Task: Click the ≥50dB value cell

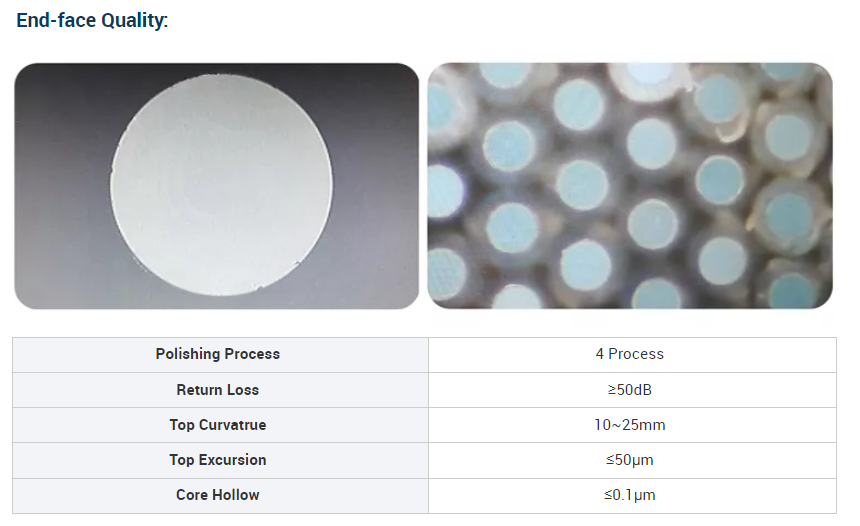Action: 630,390
